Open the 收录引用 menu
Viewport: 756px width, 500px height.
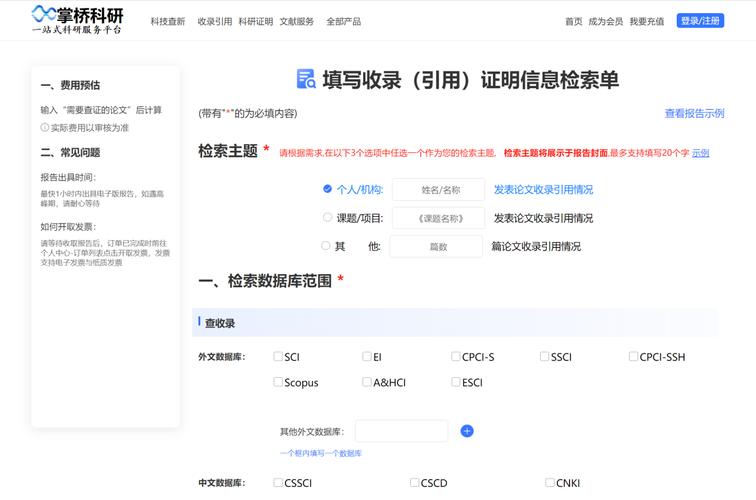[215, 21]
